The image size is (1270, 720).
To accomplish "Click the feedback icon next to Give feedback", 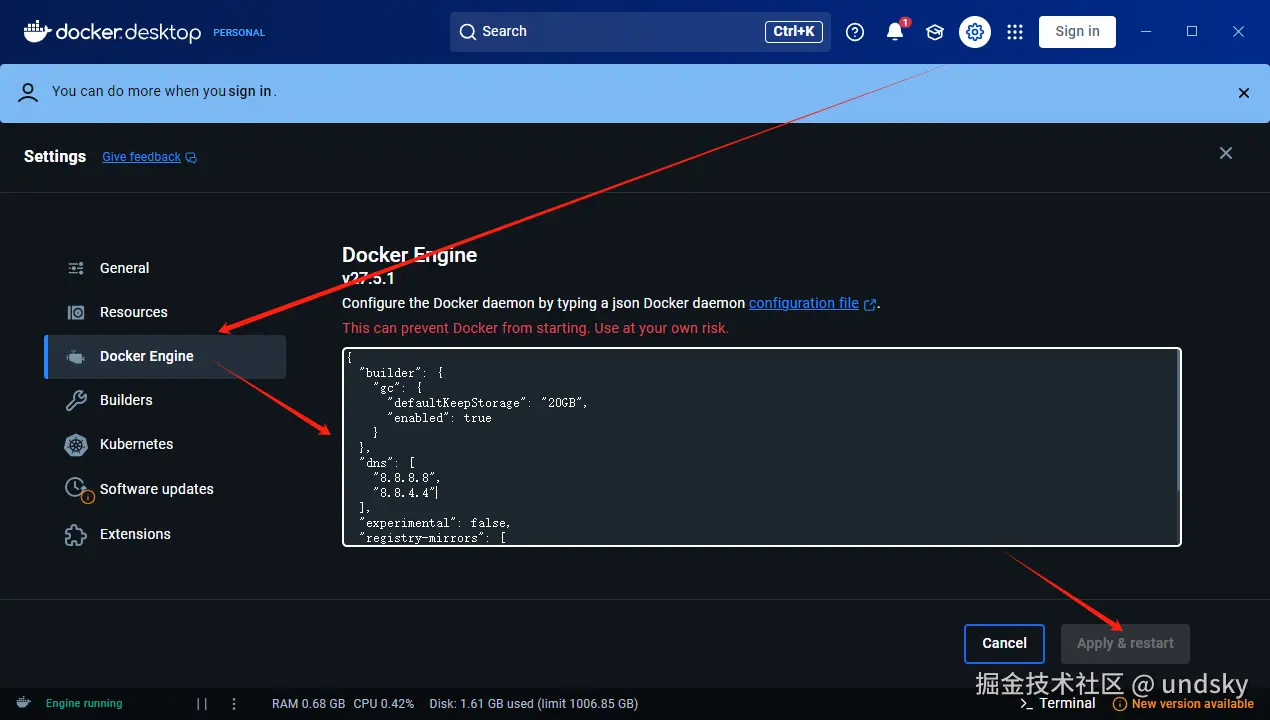I will (x=191, y=157).
